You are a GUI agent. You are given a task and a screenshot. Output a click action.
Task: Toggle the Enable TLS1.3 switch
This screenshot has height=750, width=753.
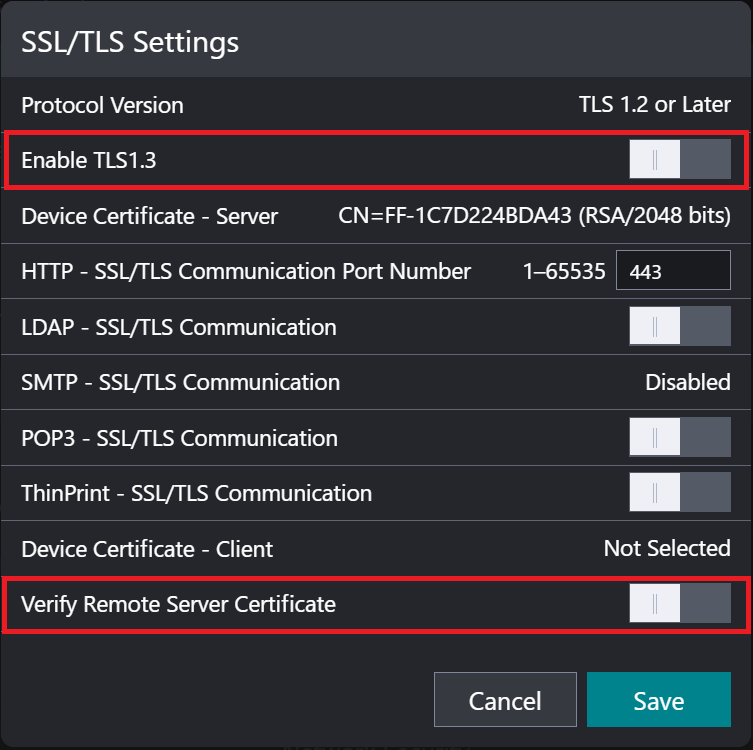(679, 160)
